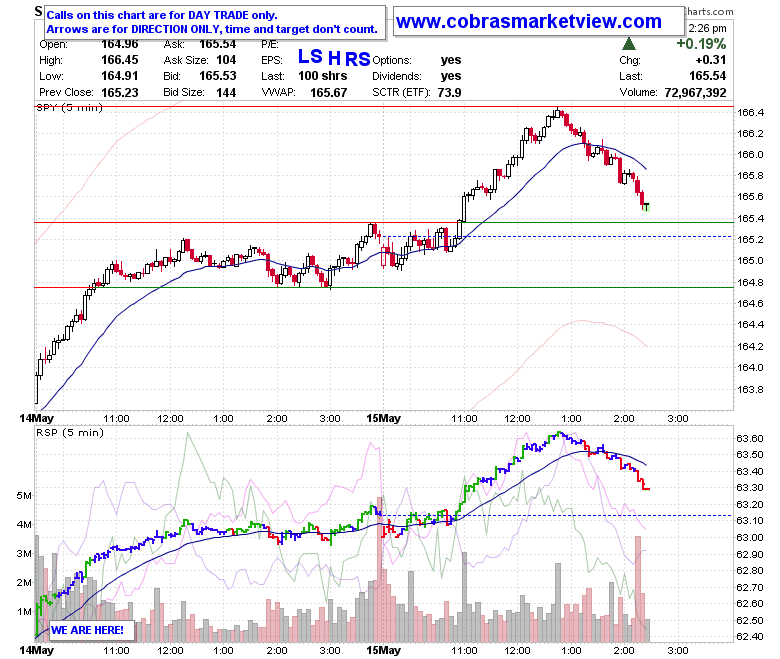Click the 166.0 price axis label
This screenshot has width=780, height=659.
(x=750, y=154)
